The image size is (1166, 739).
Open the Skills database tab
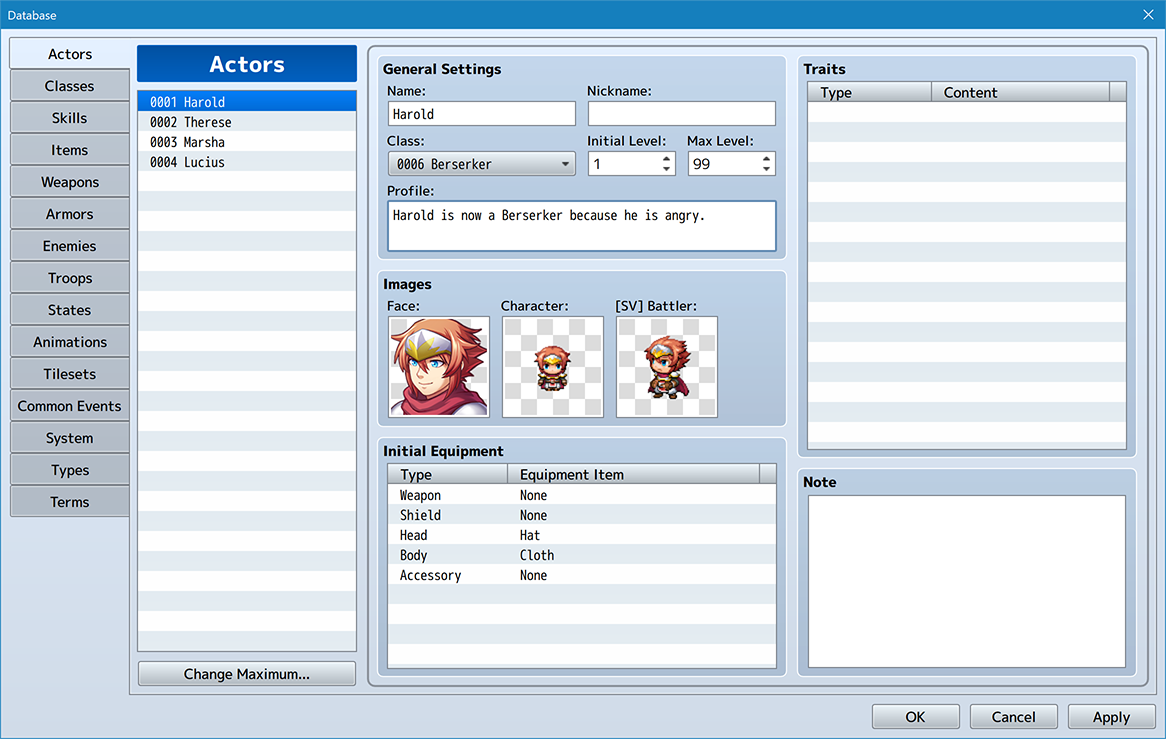[x=70, y=118]
